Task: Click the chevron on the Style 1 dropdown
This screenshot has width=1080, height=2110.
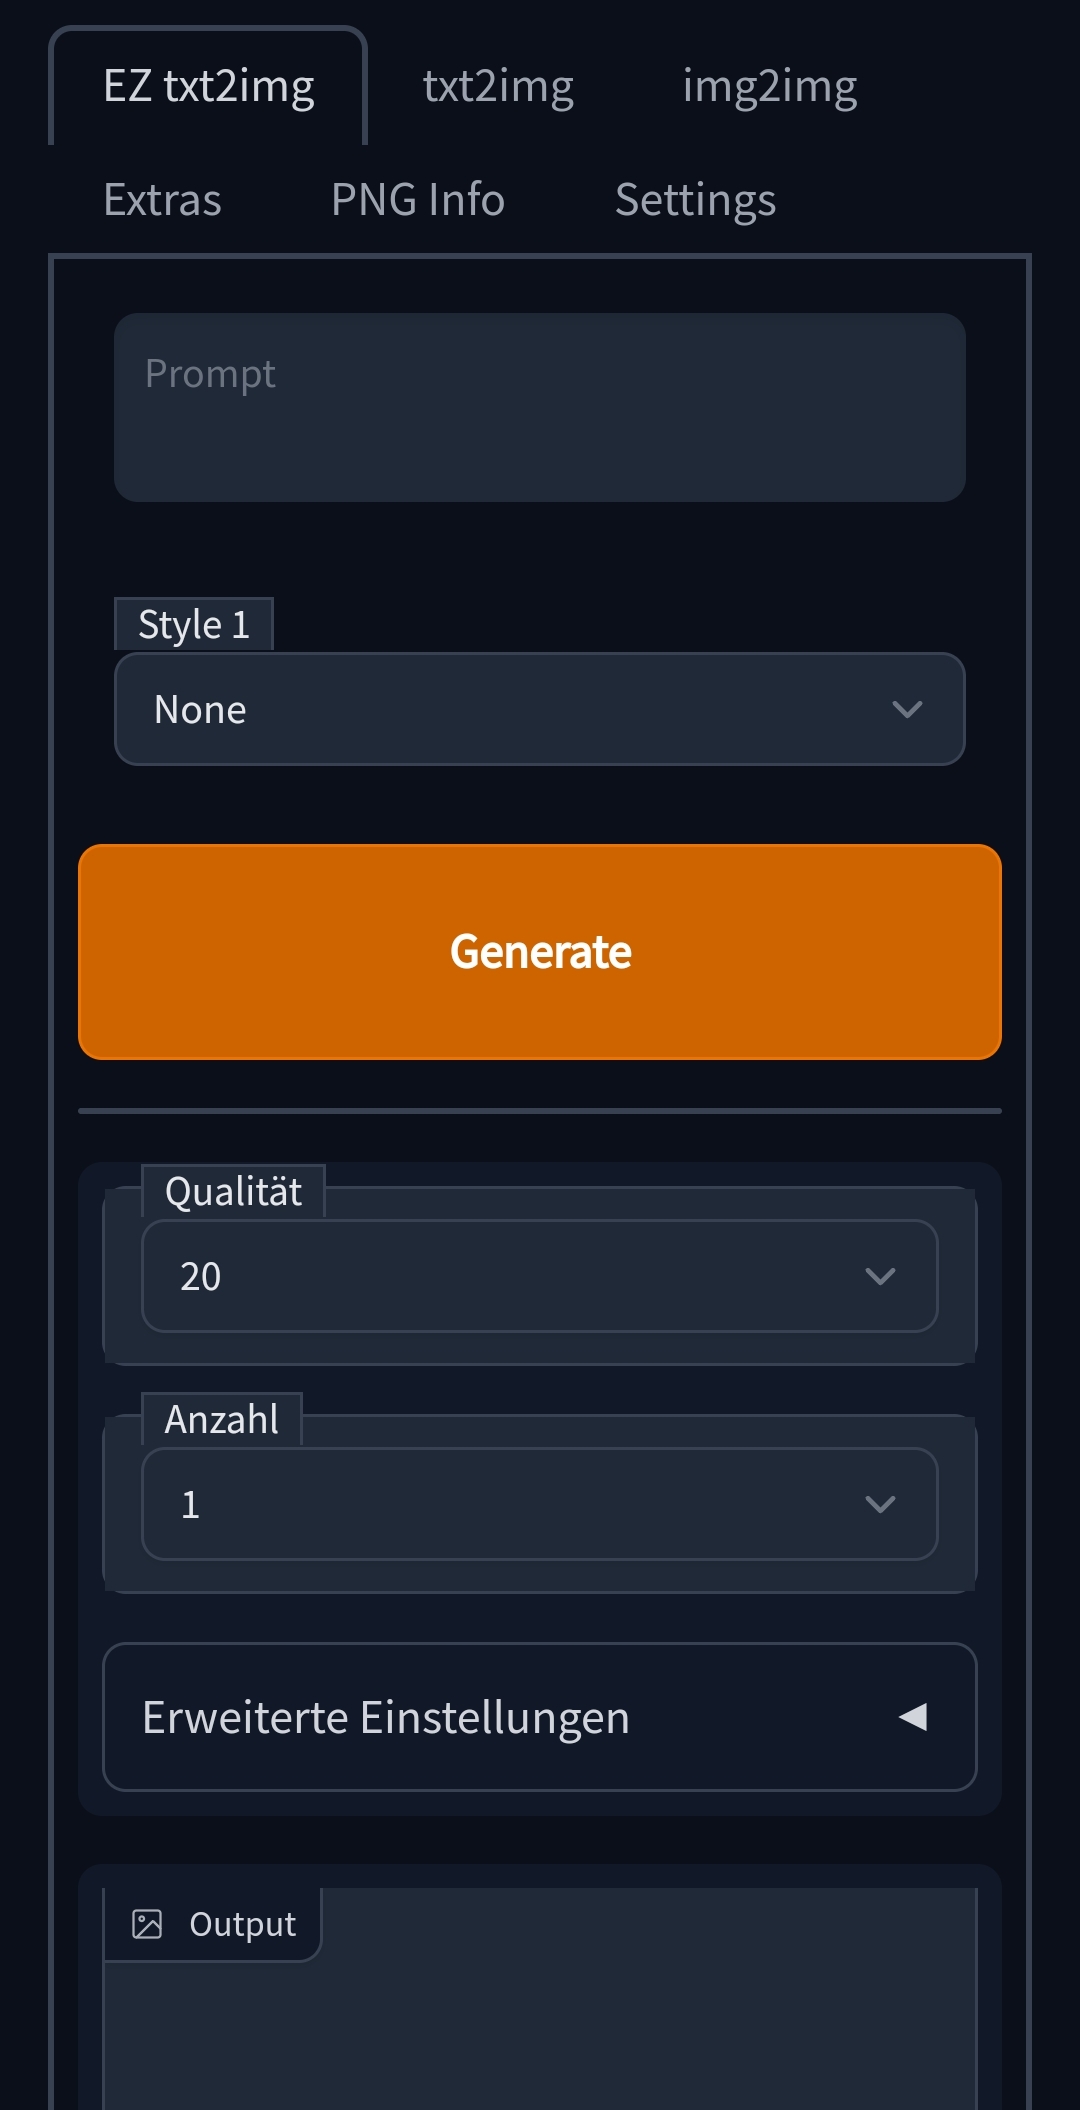Action: point(908,709)
